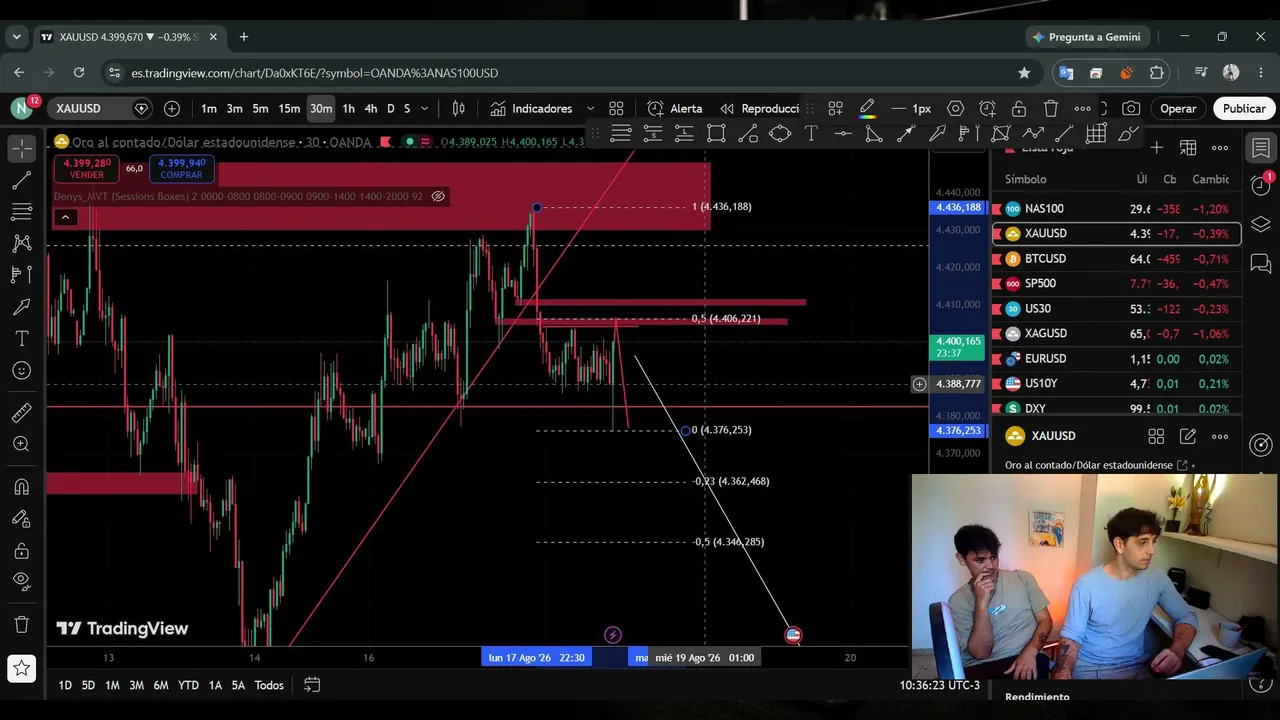Image resolution: width=1280 pixels, height=720 pixels.
Task: Add alert on drawing clock icon
Action: pyautogui.click(x=987, y=108)
